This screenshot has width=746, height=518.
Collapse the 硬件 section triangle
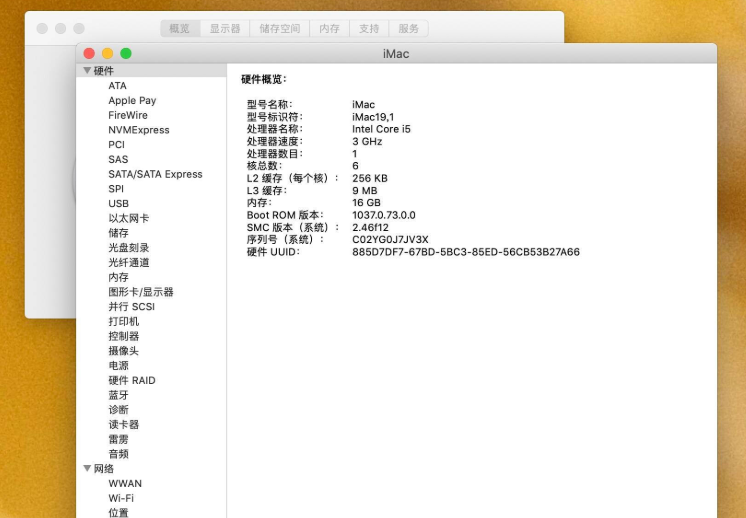87,71
